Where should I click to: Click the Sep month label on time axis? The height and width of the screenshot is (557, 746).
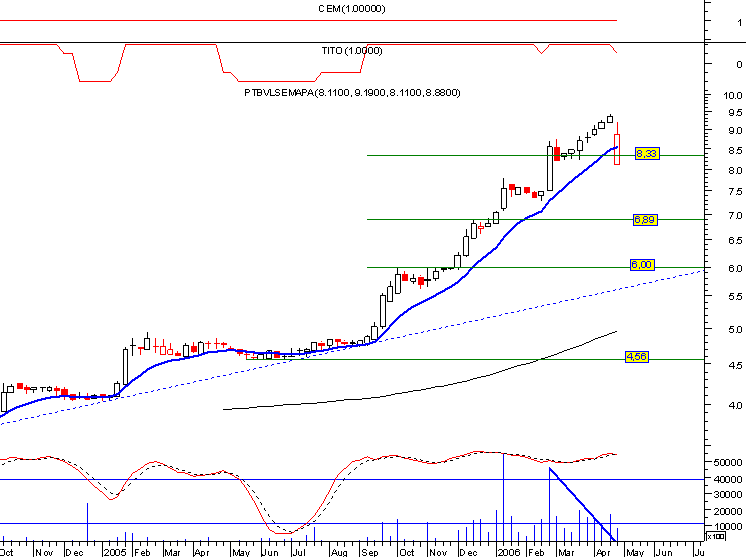[x=370, y=552]
